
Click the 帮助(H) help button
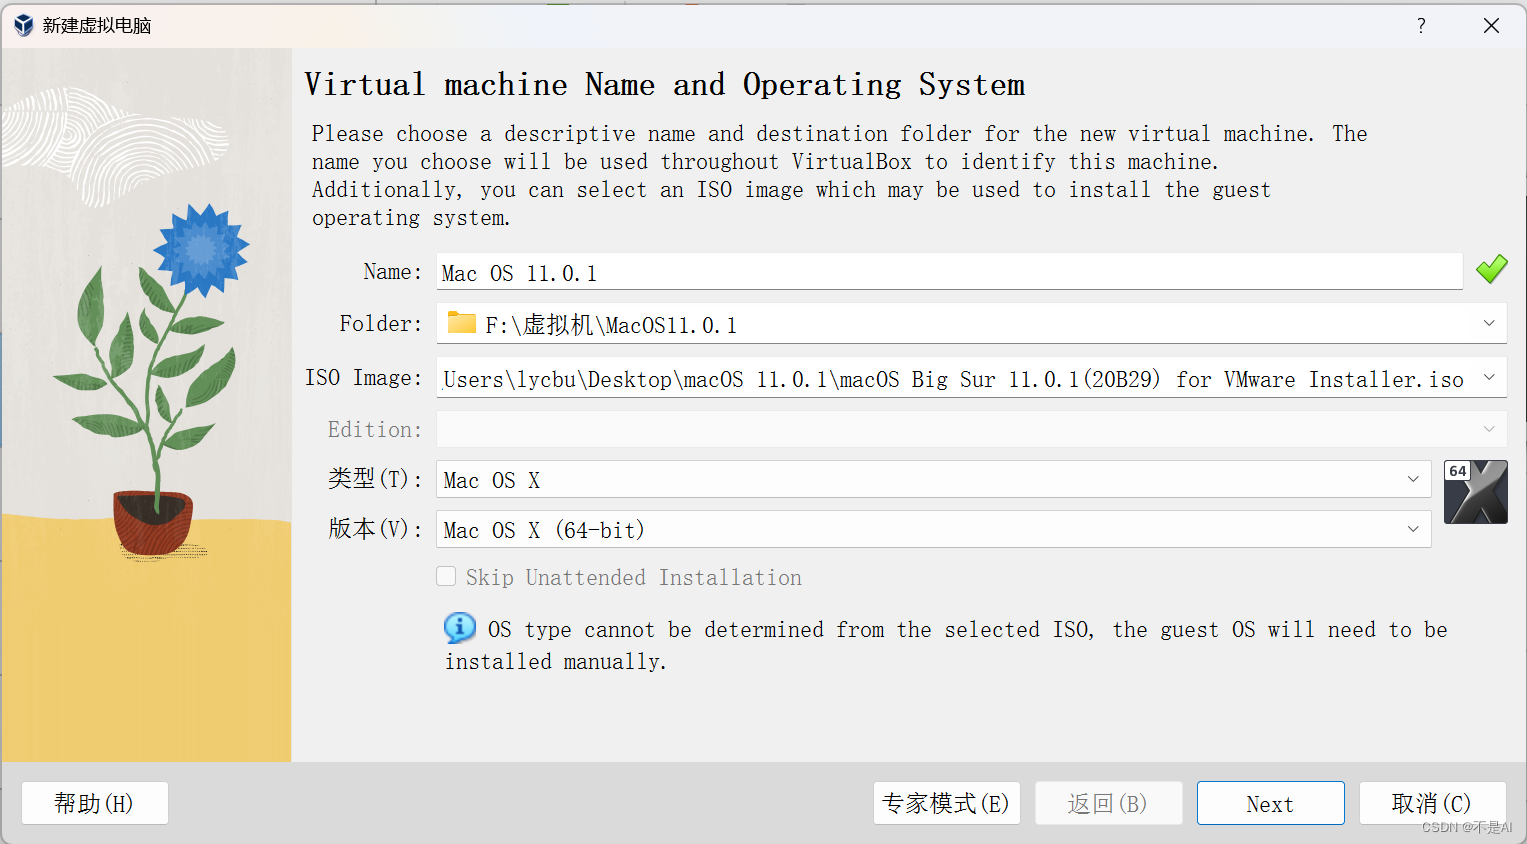pos(95,803)
